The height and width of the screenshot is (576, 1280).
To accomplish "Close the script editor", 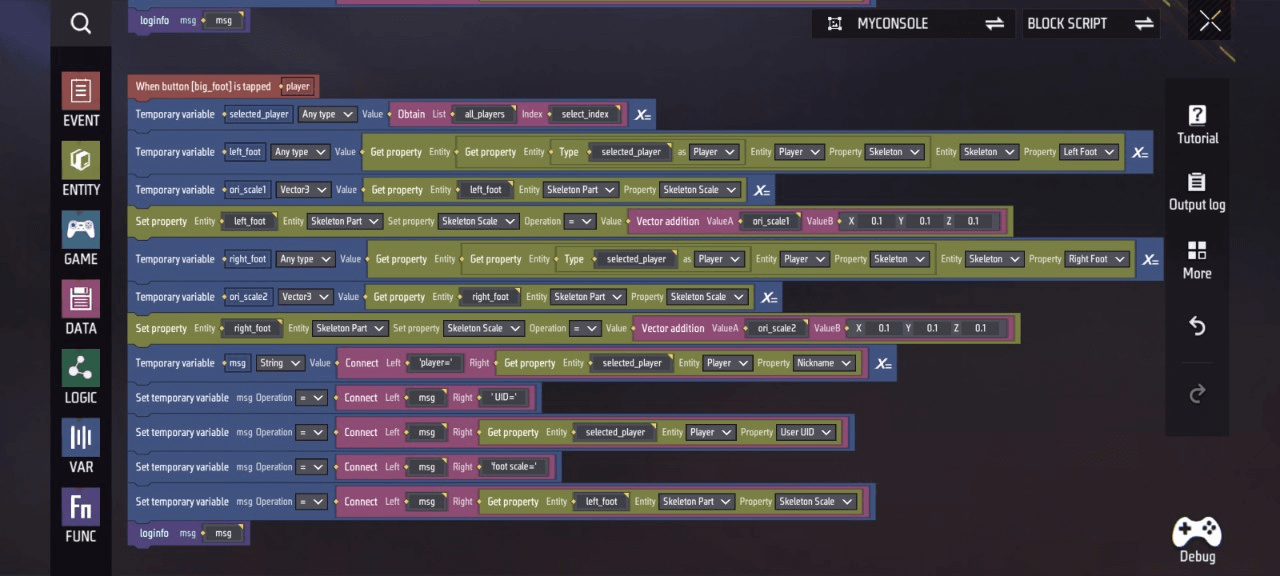I will [x=1210, y=22].
